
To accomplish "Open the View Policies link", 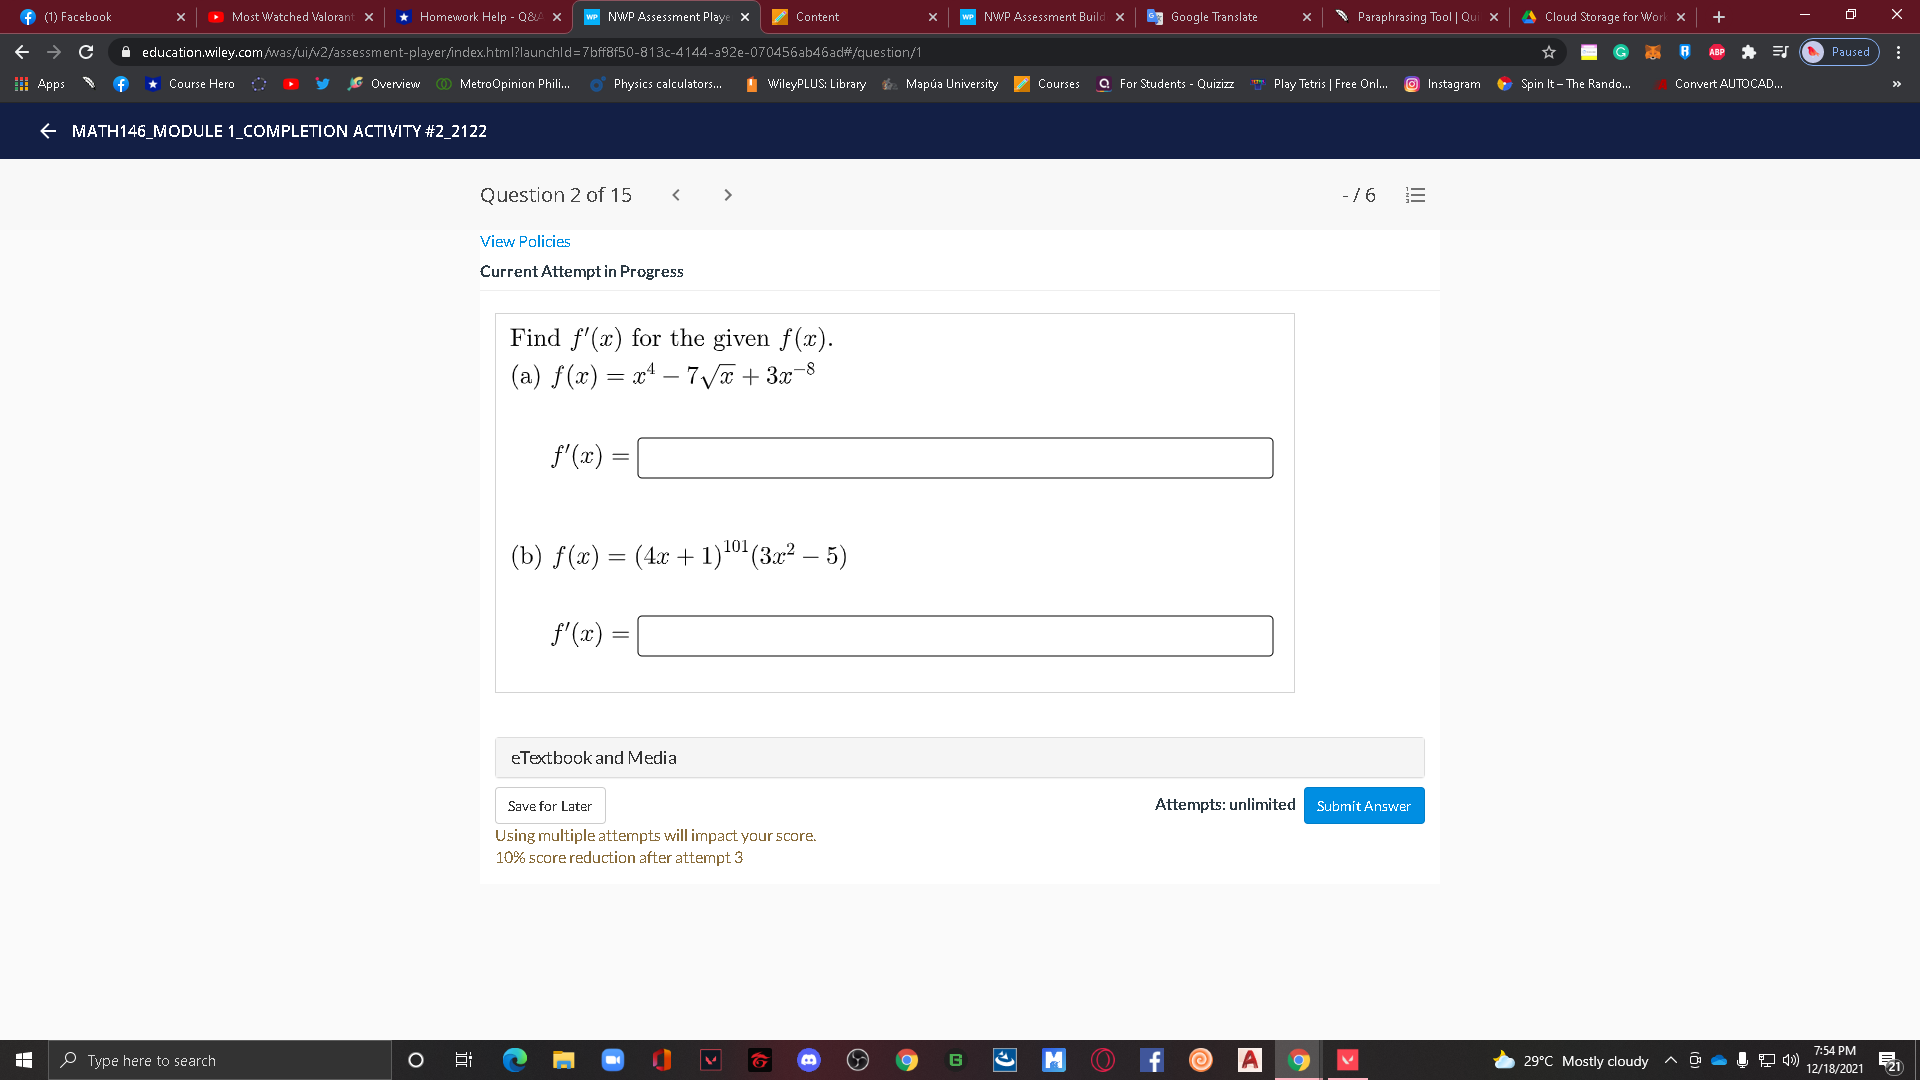I will tap(525, 242).
